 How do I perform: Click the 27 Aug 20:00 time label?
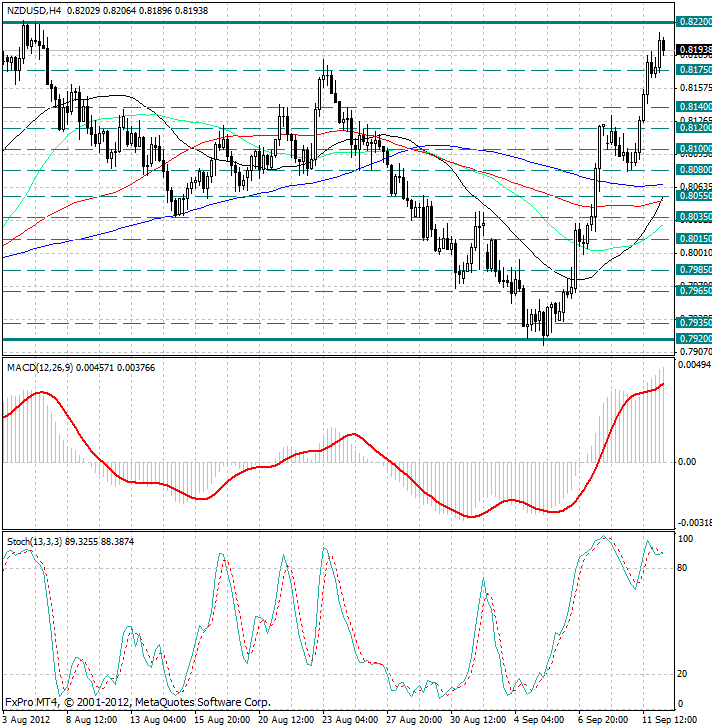coord(413,720)
